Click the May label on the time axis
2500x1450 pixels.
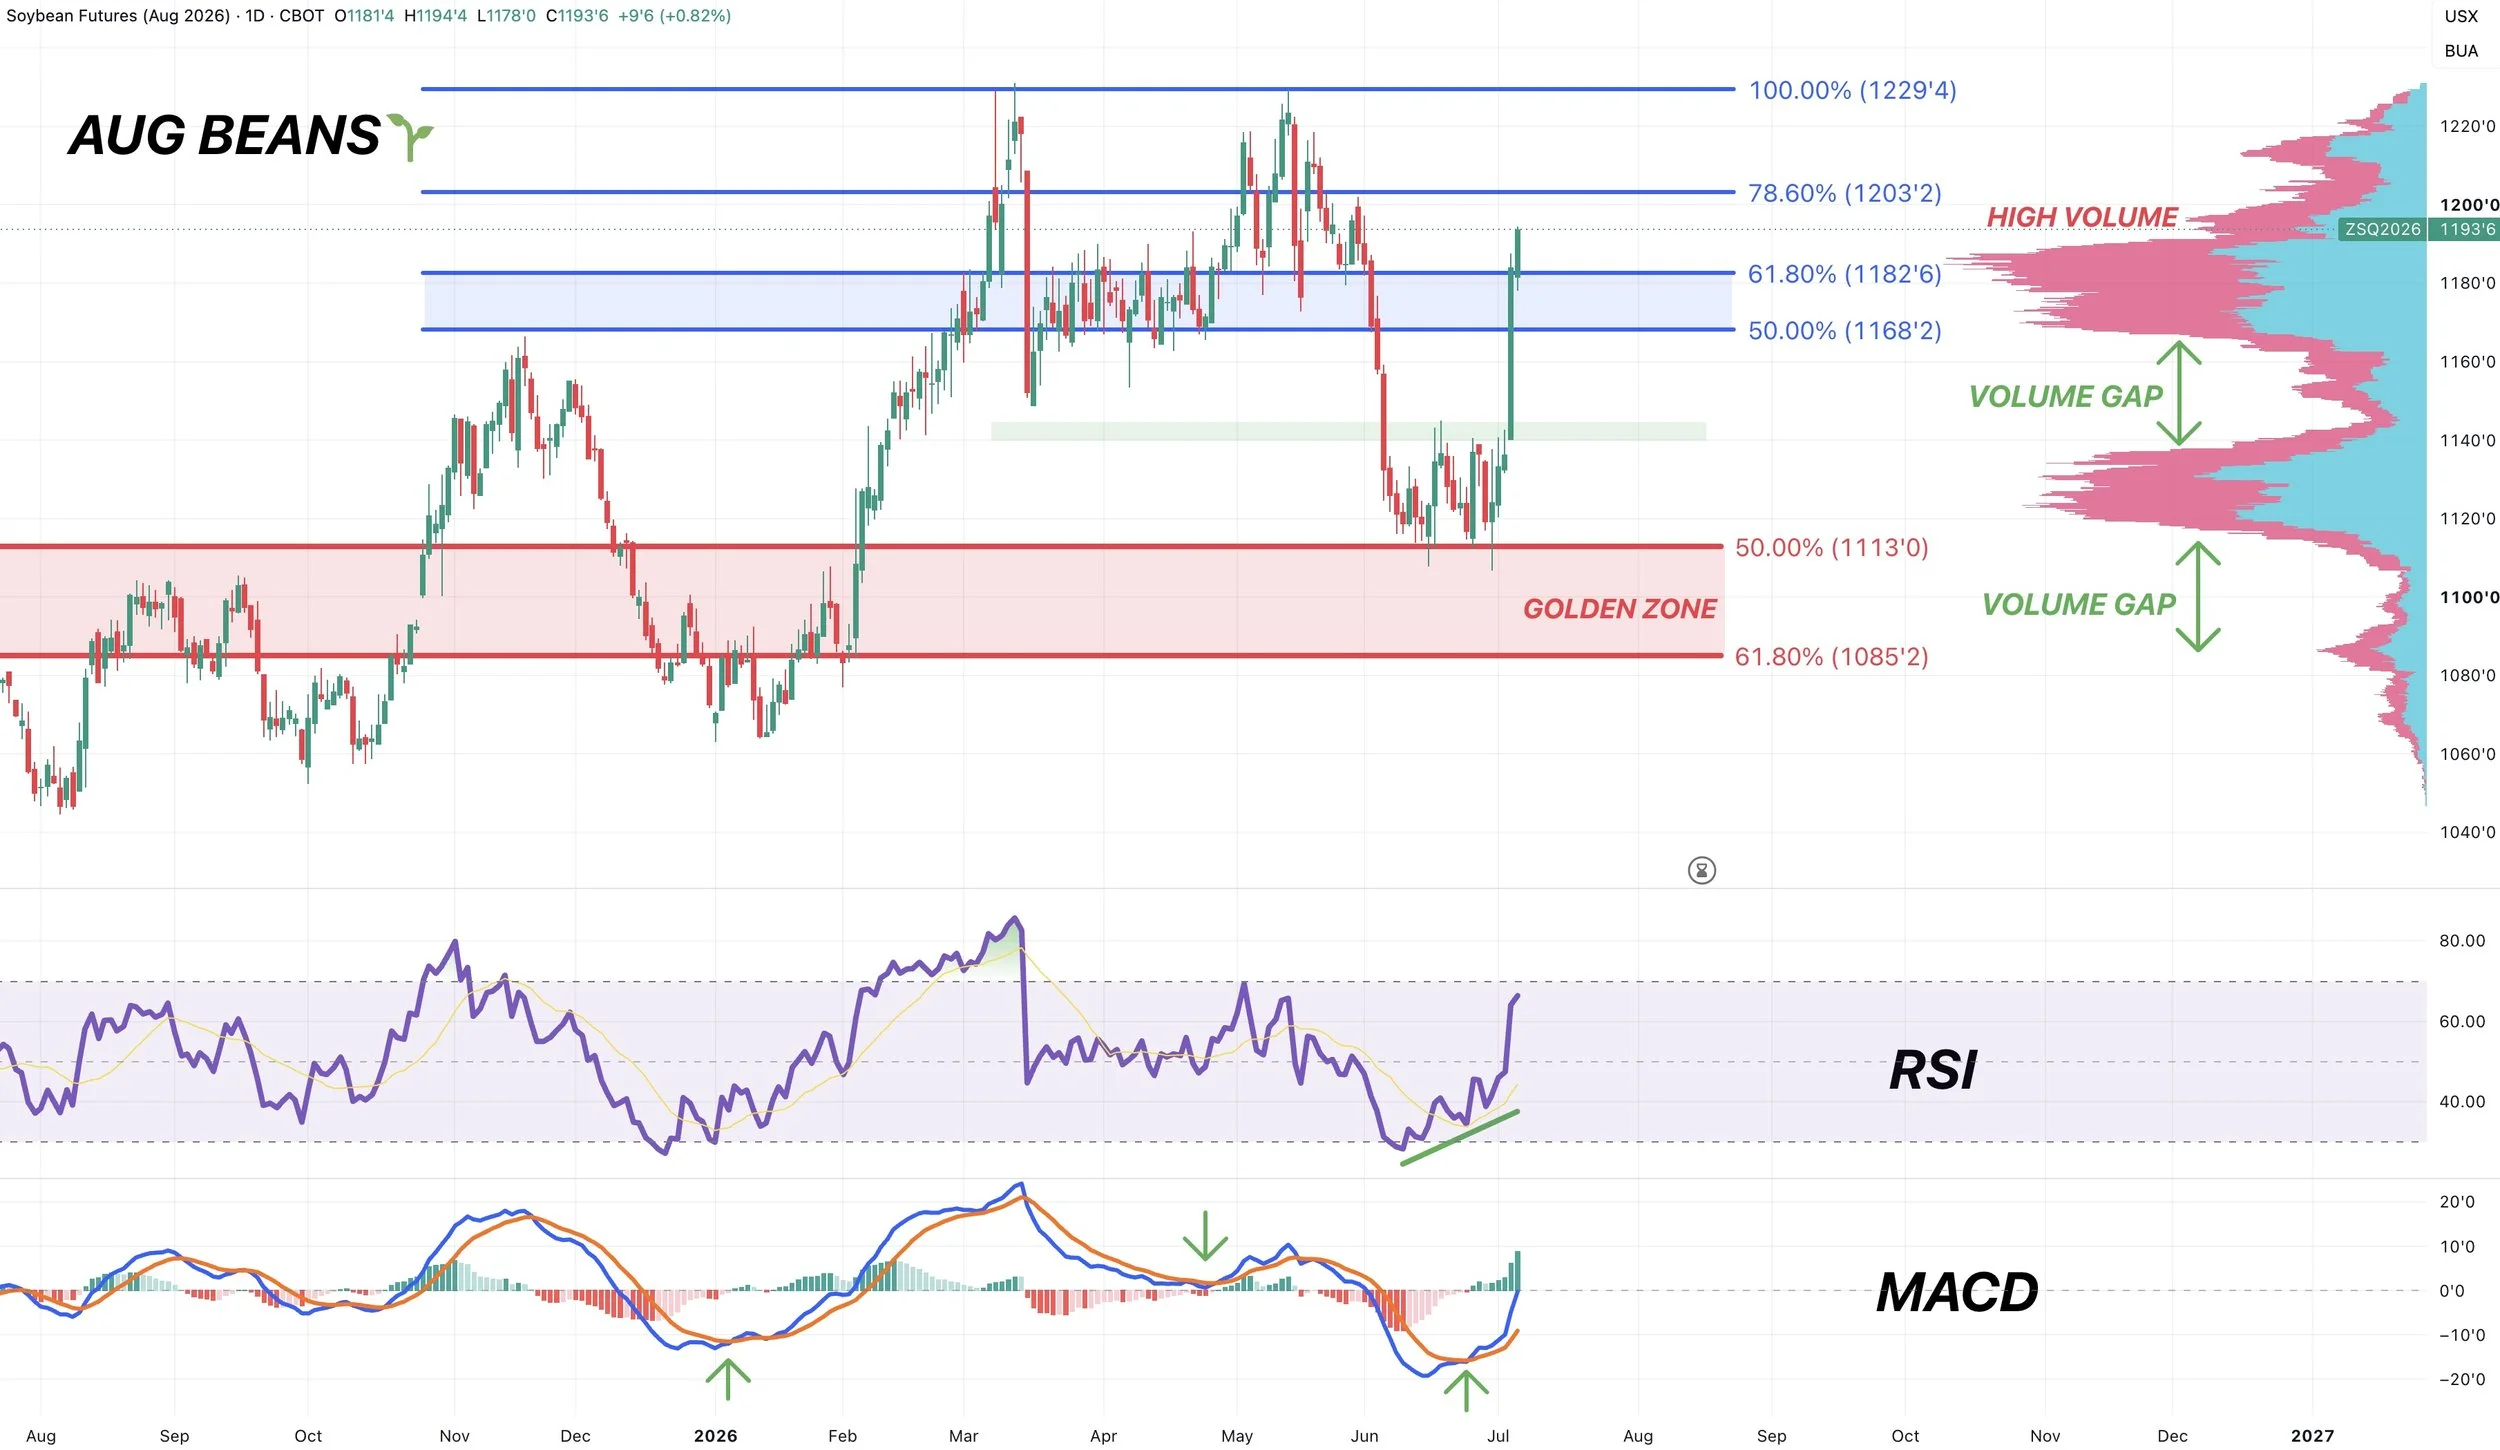tap(1237, 1436)
